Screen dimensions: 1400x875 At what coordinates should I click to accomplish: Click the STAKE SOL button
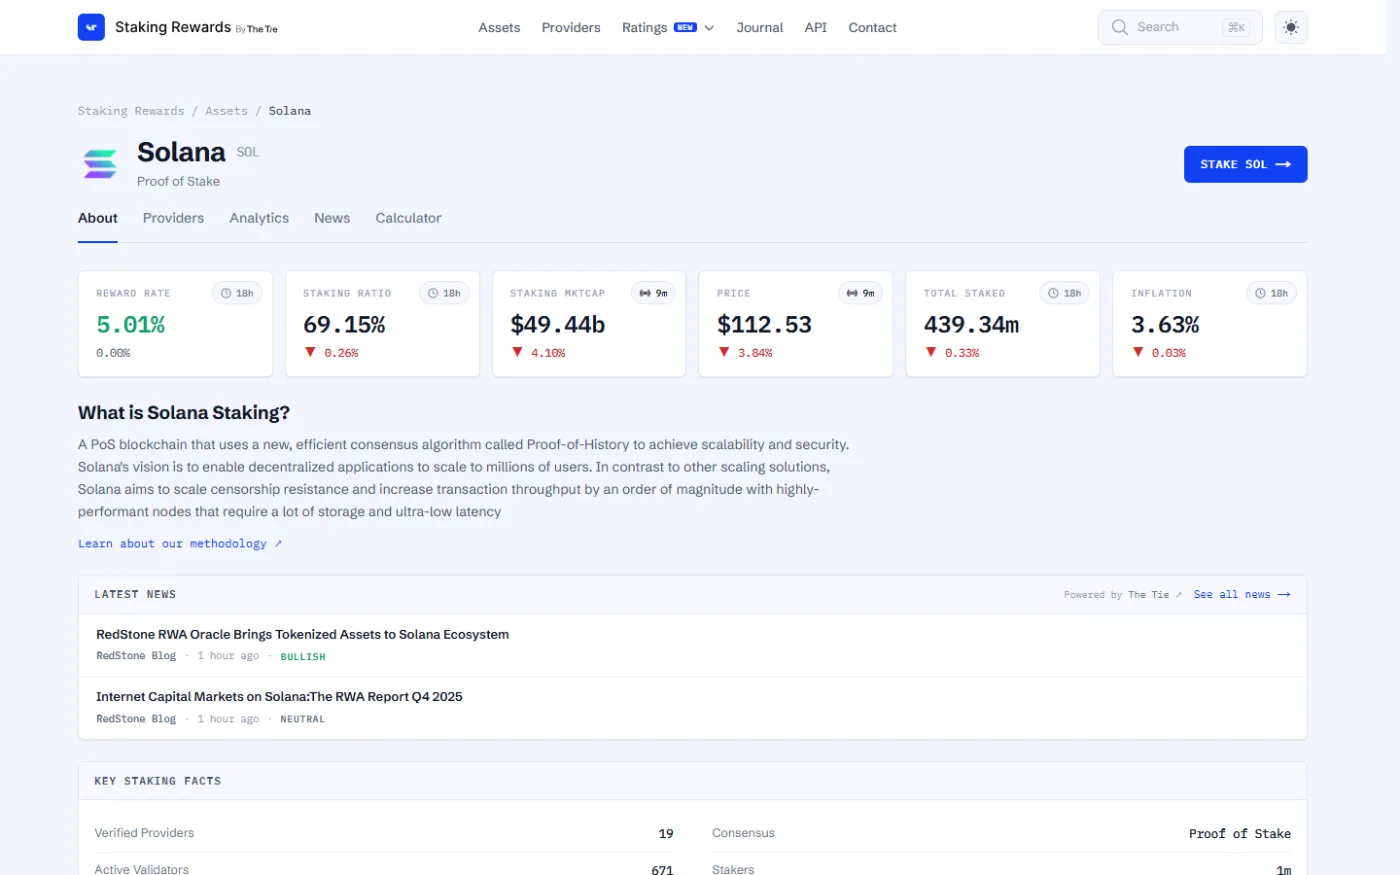coord(1245,164)
